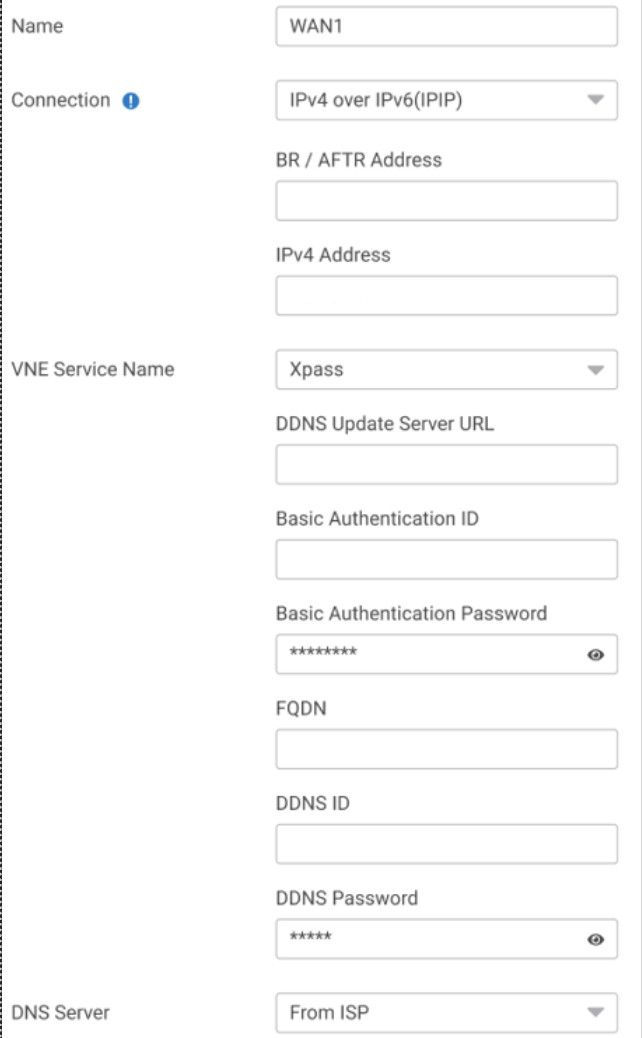Click the IPv4 Address input box
Viewport: 642px width, 1038px height.
(x=446, y=295)
